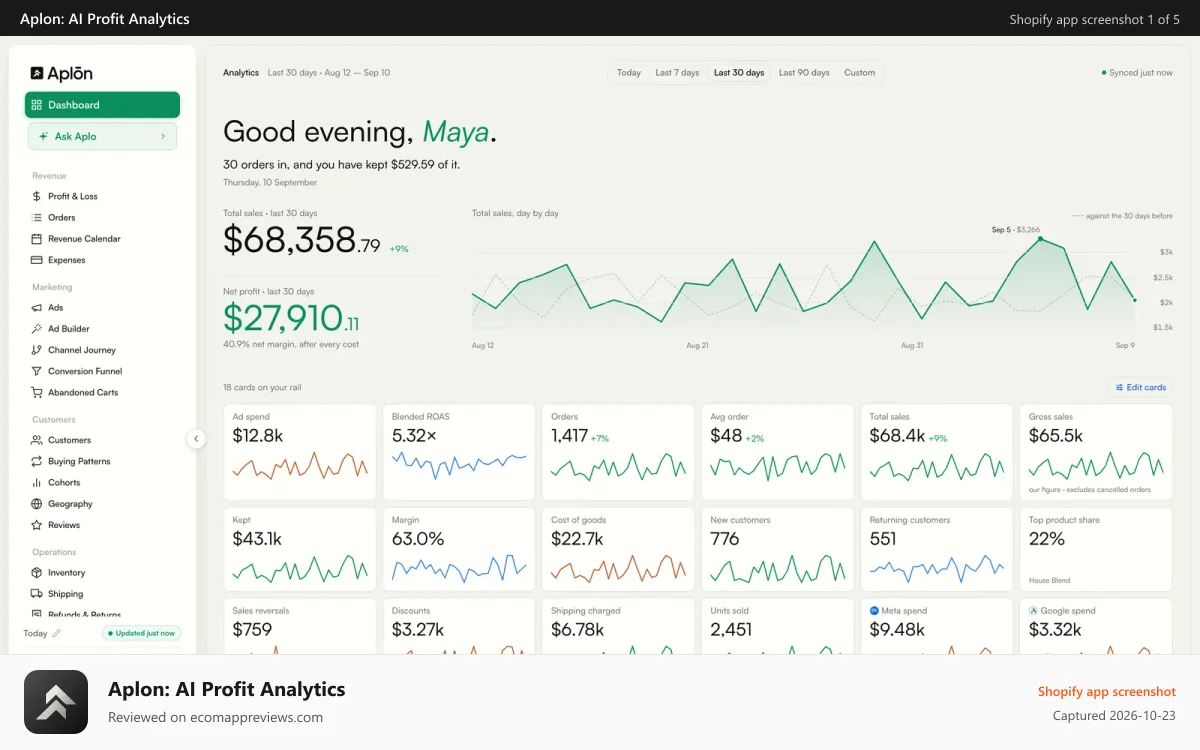Screen dimensions: 1200x750
Task: Click the Gross sales $65.5k card
Action: 1096,452
